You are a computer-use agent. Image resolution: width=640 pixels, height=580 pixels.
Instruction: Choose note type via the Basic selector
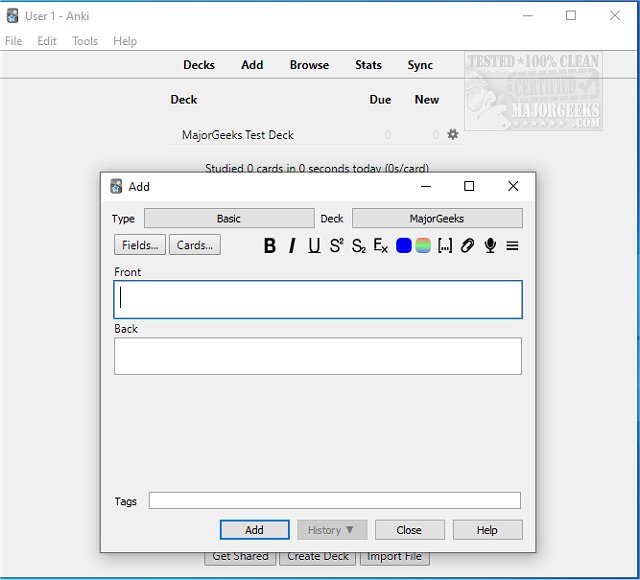(229, 218)
